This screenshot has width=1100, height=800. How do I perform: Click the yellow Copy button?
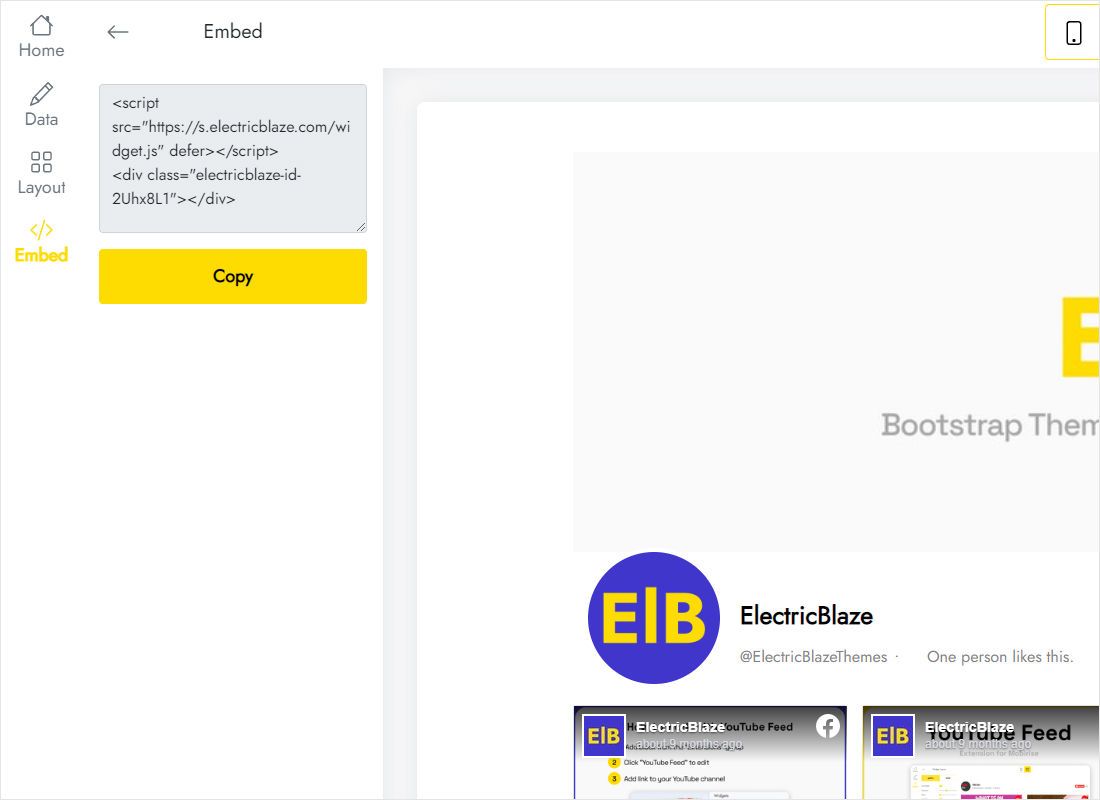233,276
